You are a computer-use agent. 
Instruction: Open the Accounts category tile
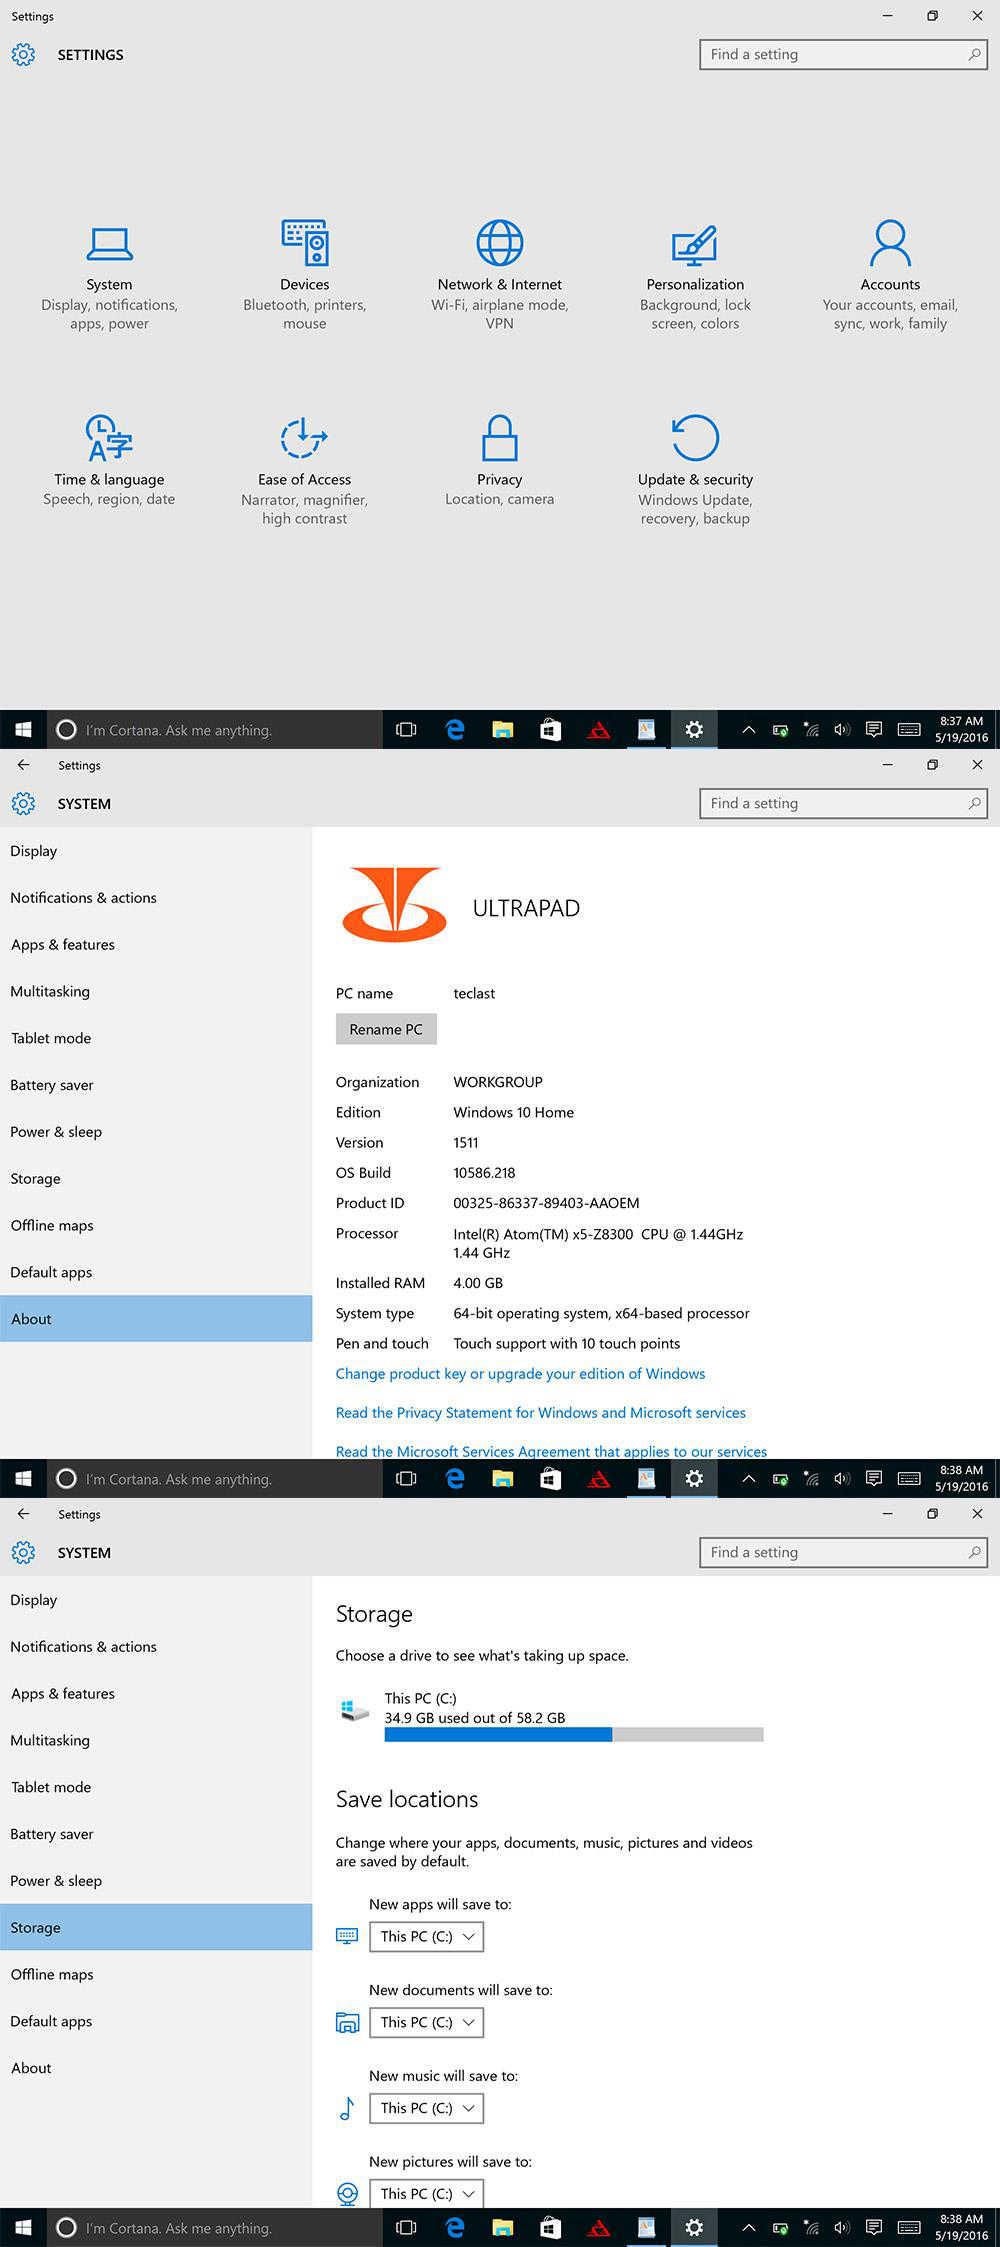point(890,277)
